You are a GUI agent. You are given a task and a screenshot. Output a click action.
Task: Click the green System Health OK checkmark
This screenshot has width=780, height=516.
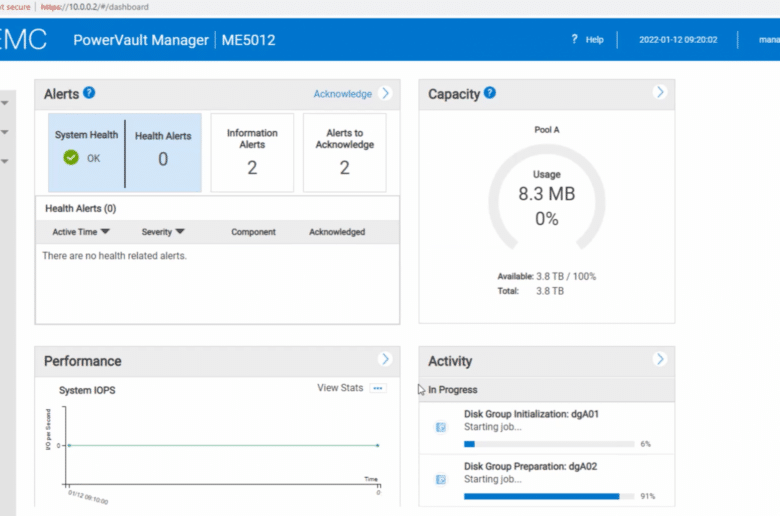[x=71, y=158]
